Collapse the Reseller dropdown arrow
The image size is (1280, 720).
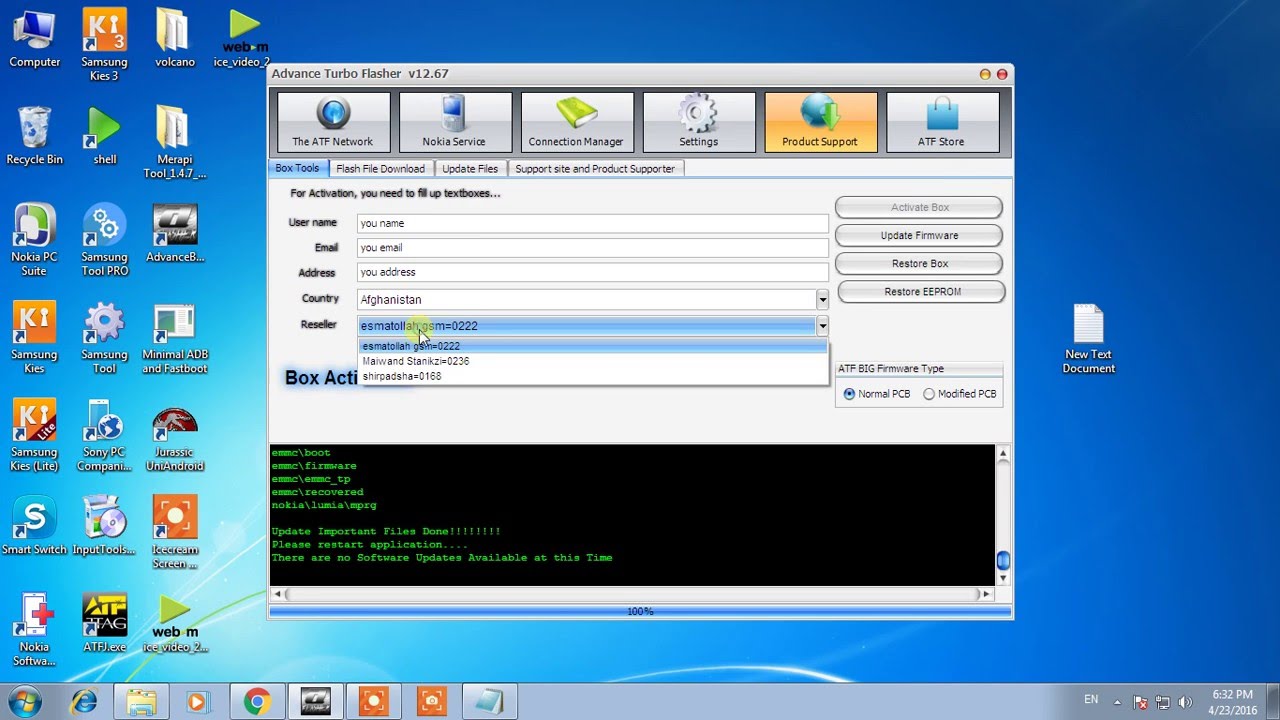point(822,325)
